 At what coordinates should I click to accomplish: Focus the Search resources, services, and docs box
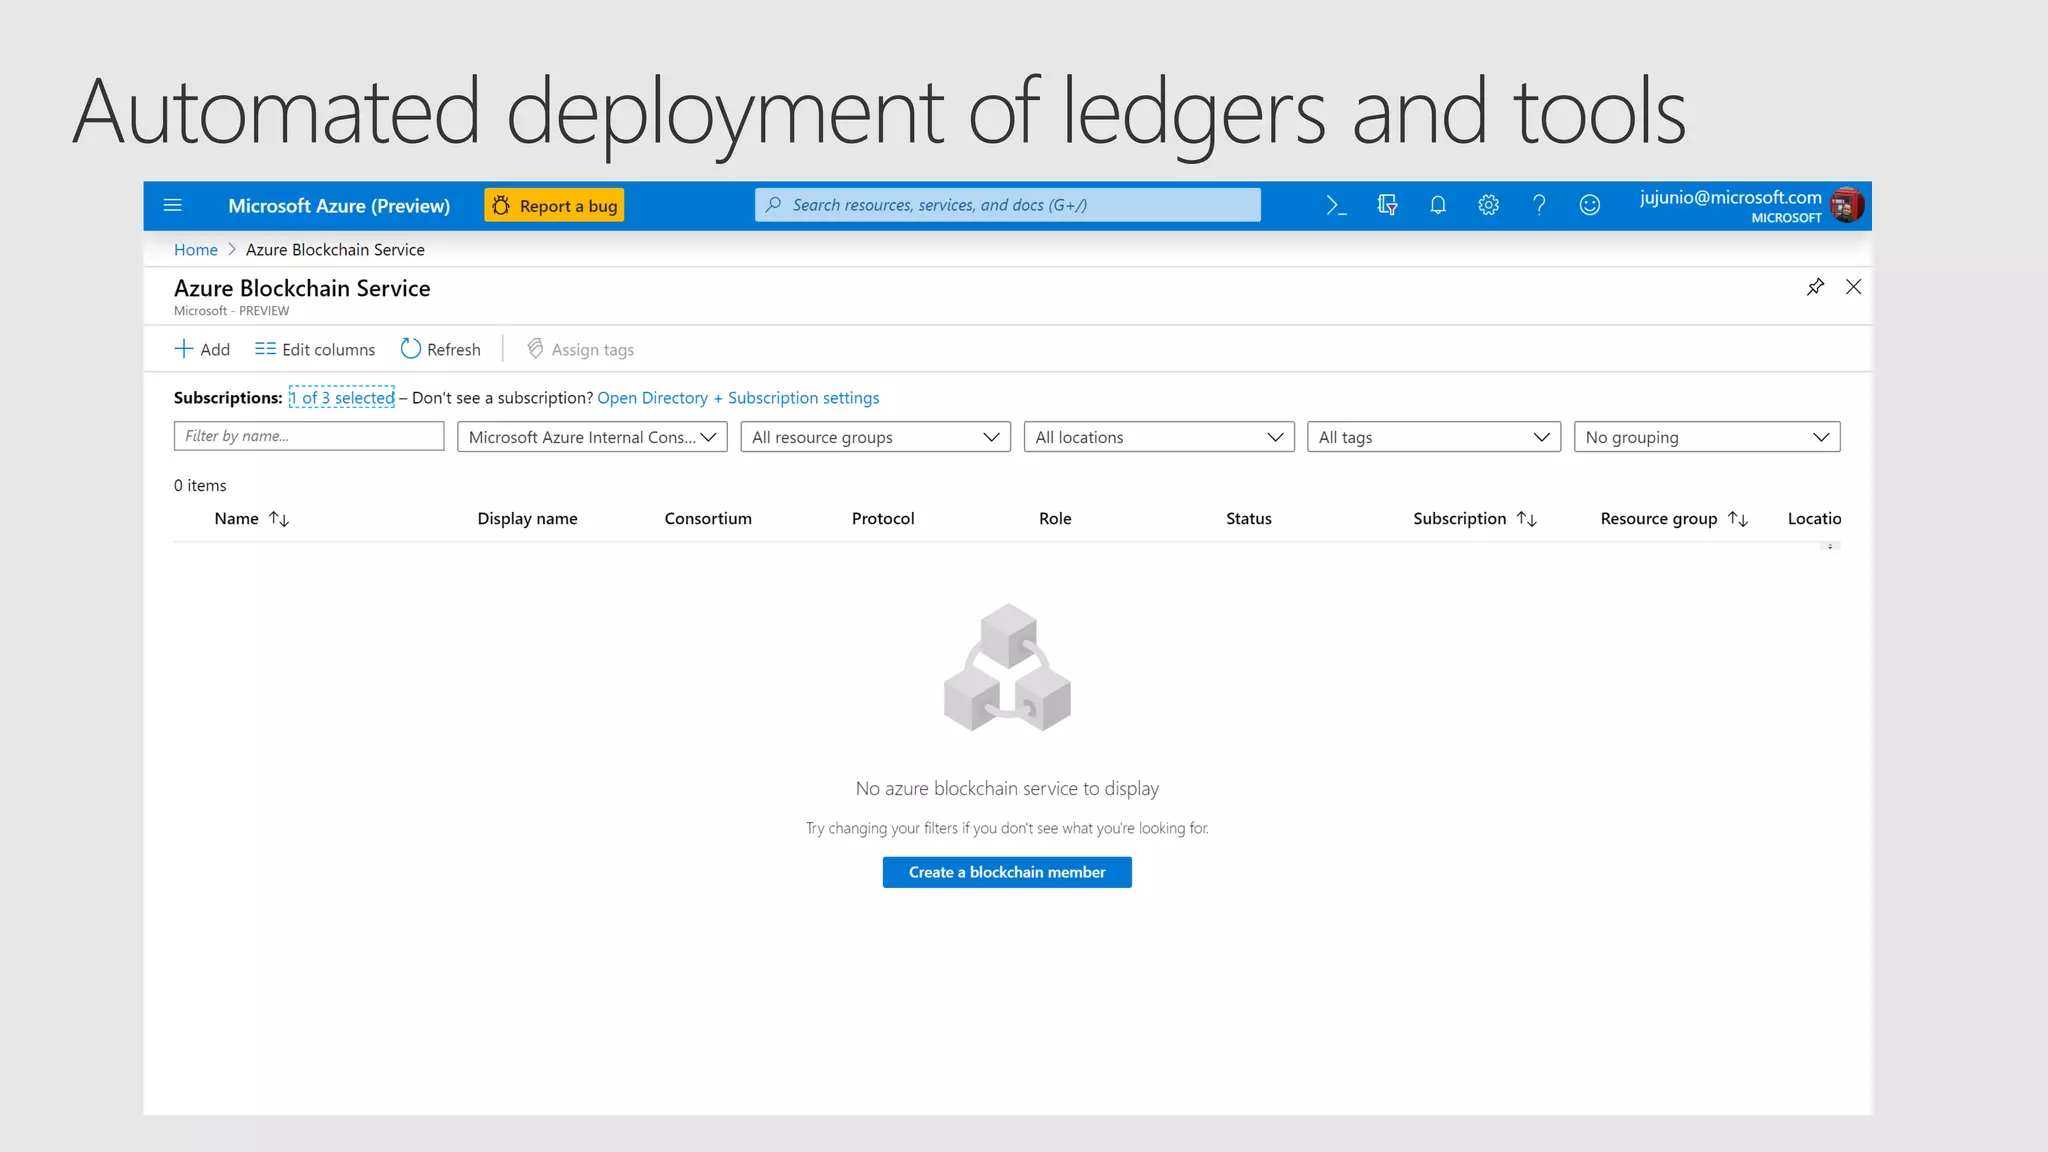[x=1007, y=205]
